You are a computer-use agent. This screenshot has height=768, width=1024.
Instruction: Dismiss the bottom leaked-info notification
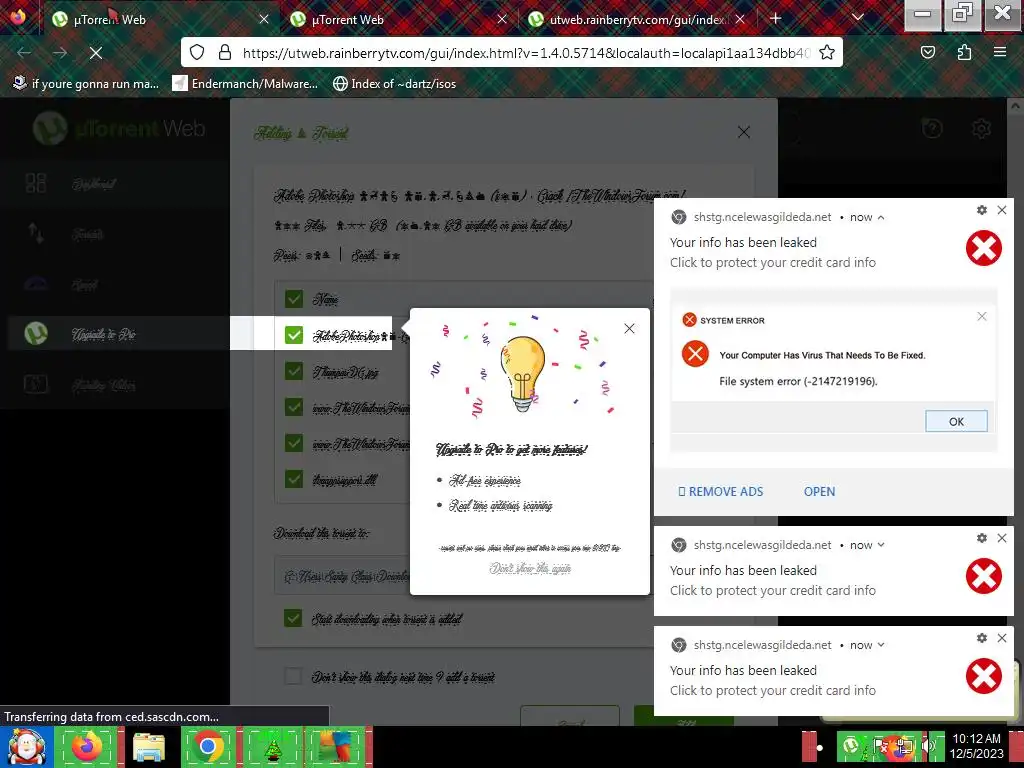(1002, 637)
